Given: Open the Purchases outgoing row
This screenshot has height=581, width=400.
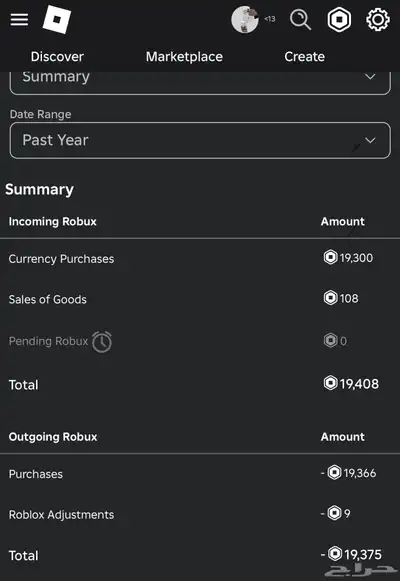Looking at the screenshot, I should (x=200, y=474).
